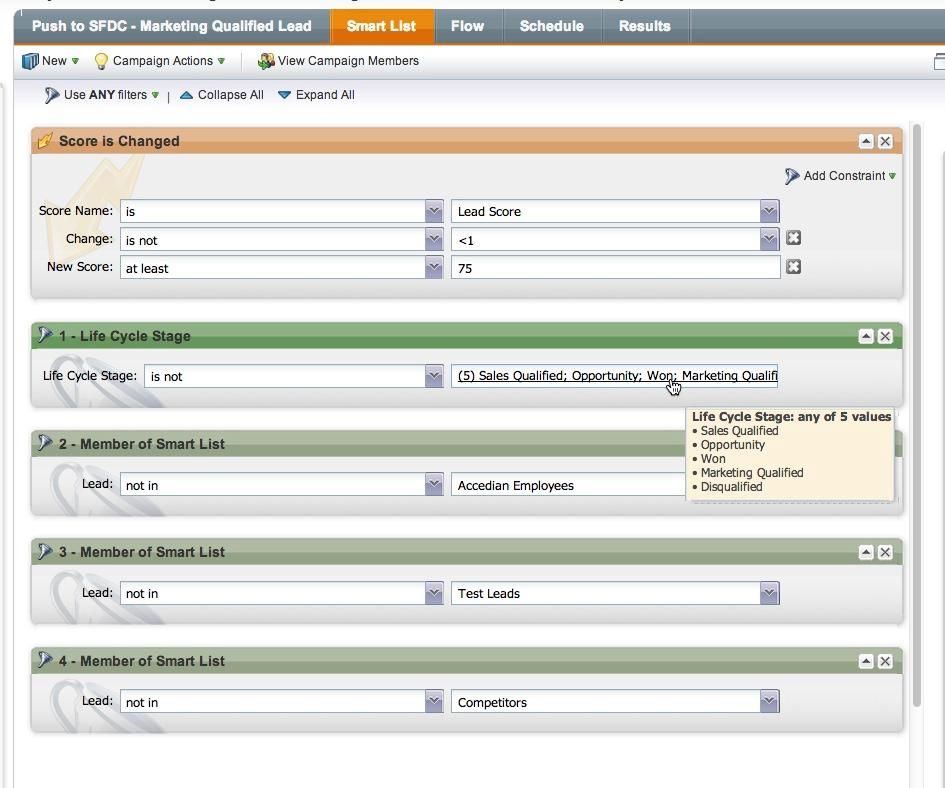Delete the Score is Changed trigger
Viewport: 945px width, 788px height.
click(885, 142)
